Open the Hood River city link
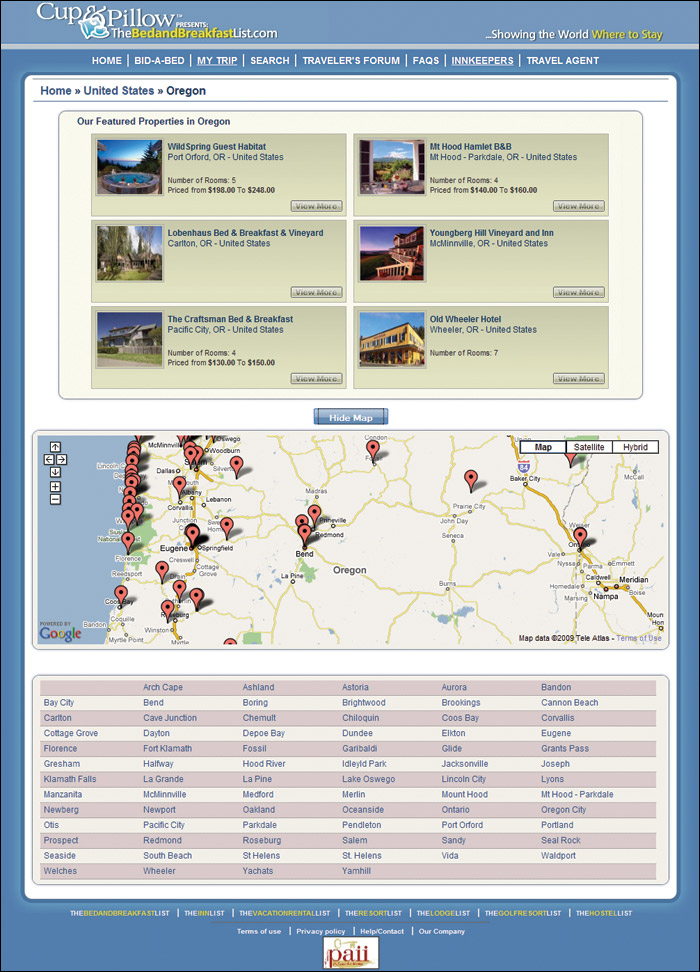700x972 pixels. (x=264, y=764)
